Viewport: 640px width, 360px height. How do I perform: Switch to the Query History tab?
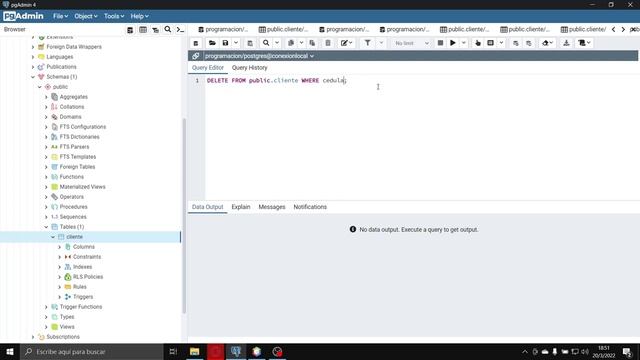tap(249, 68)
